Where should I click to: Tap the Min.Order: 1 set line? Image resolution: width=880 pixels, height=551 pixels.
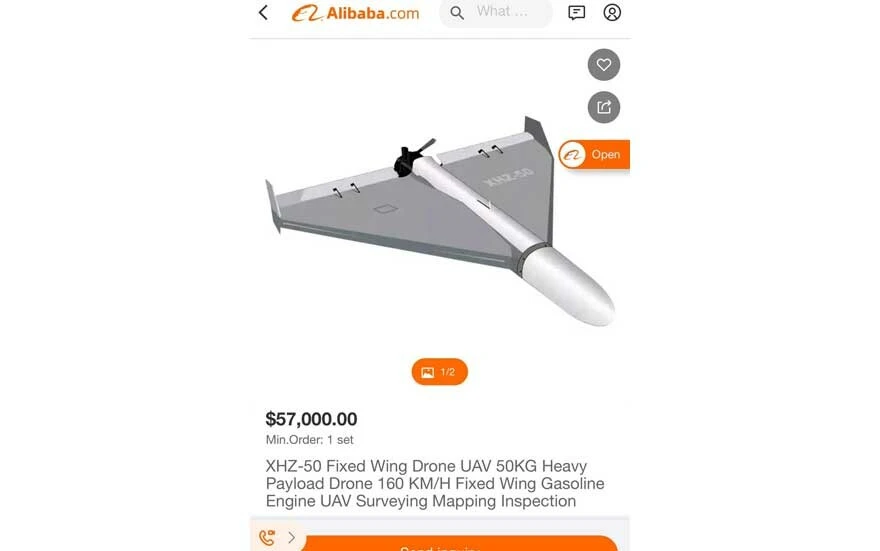click(310, 440)
